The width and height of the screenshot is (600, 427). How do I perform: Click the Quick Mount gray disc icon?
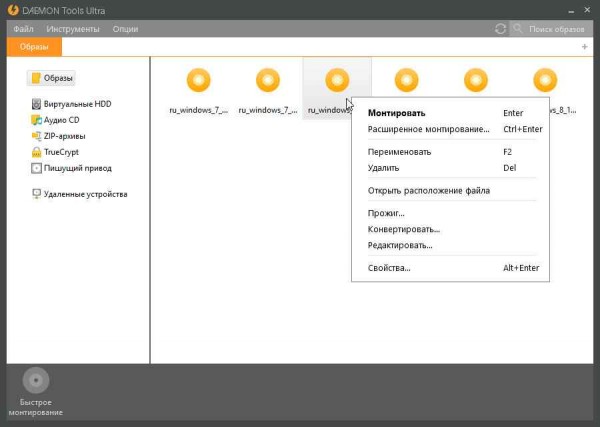pos(36,380)
